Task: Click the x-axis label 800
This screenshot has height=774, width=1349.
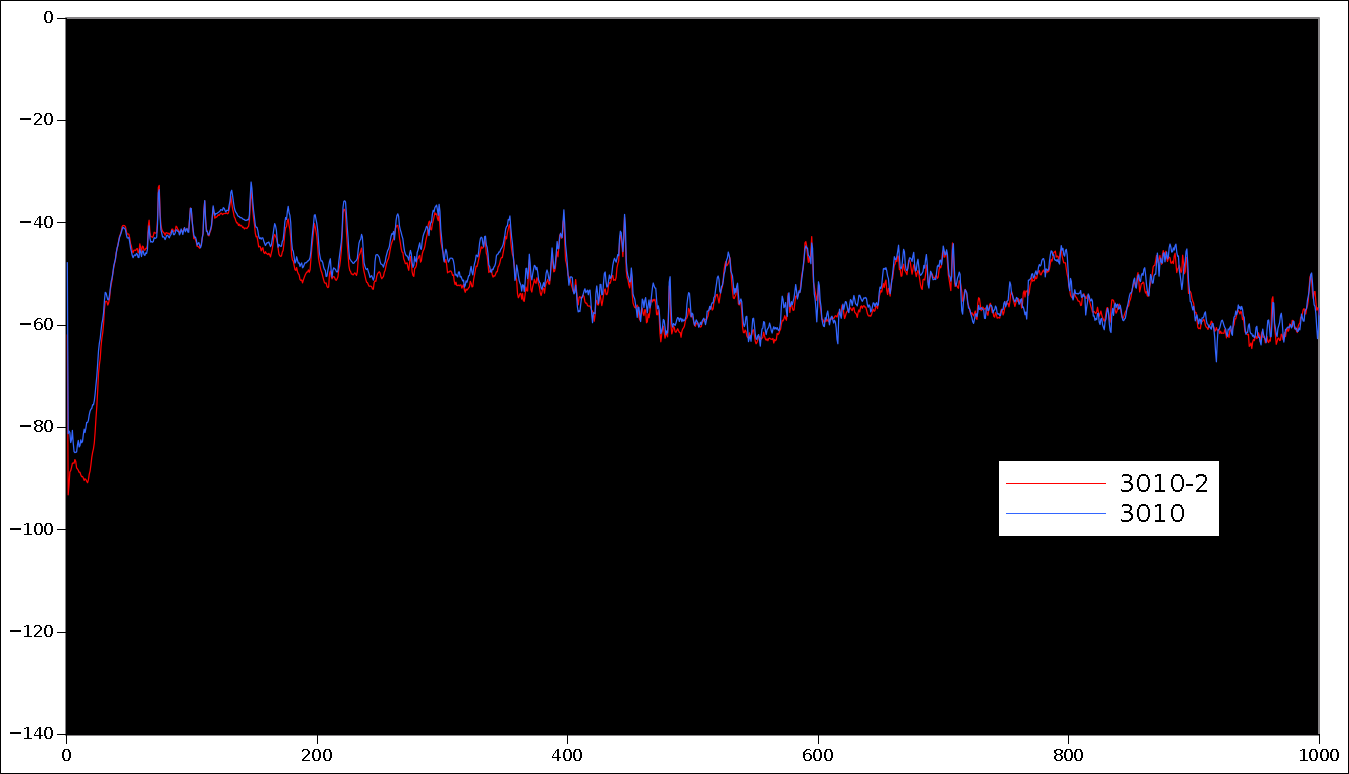Action: point(1068,755)
